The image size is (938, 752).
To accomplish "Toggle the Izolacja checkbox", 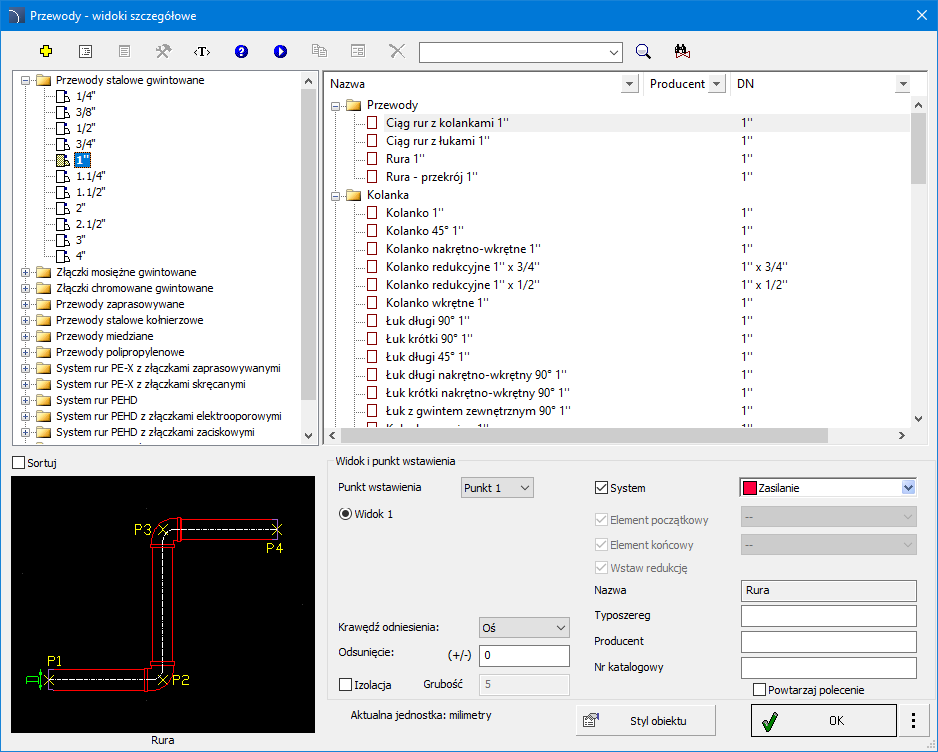I will pyautogui.click(x=346, y=685).
